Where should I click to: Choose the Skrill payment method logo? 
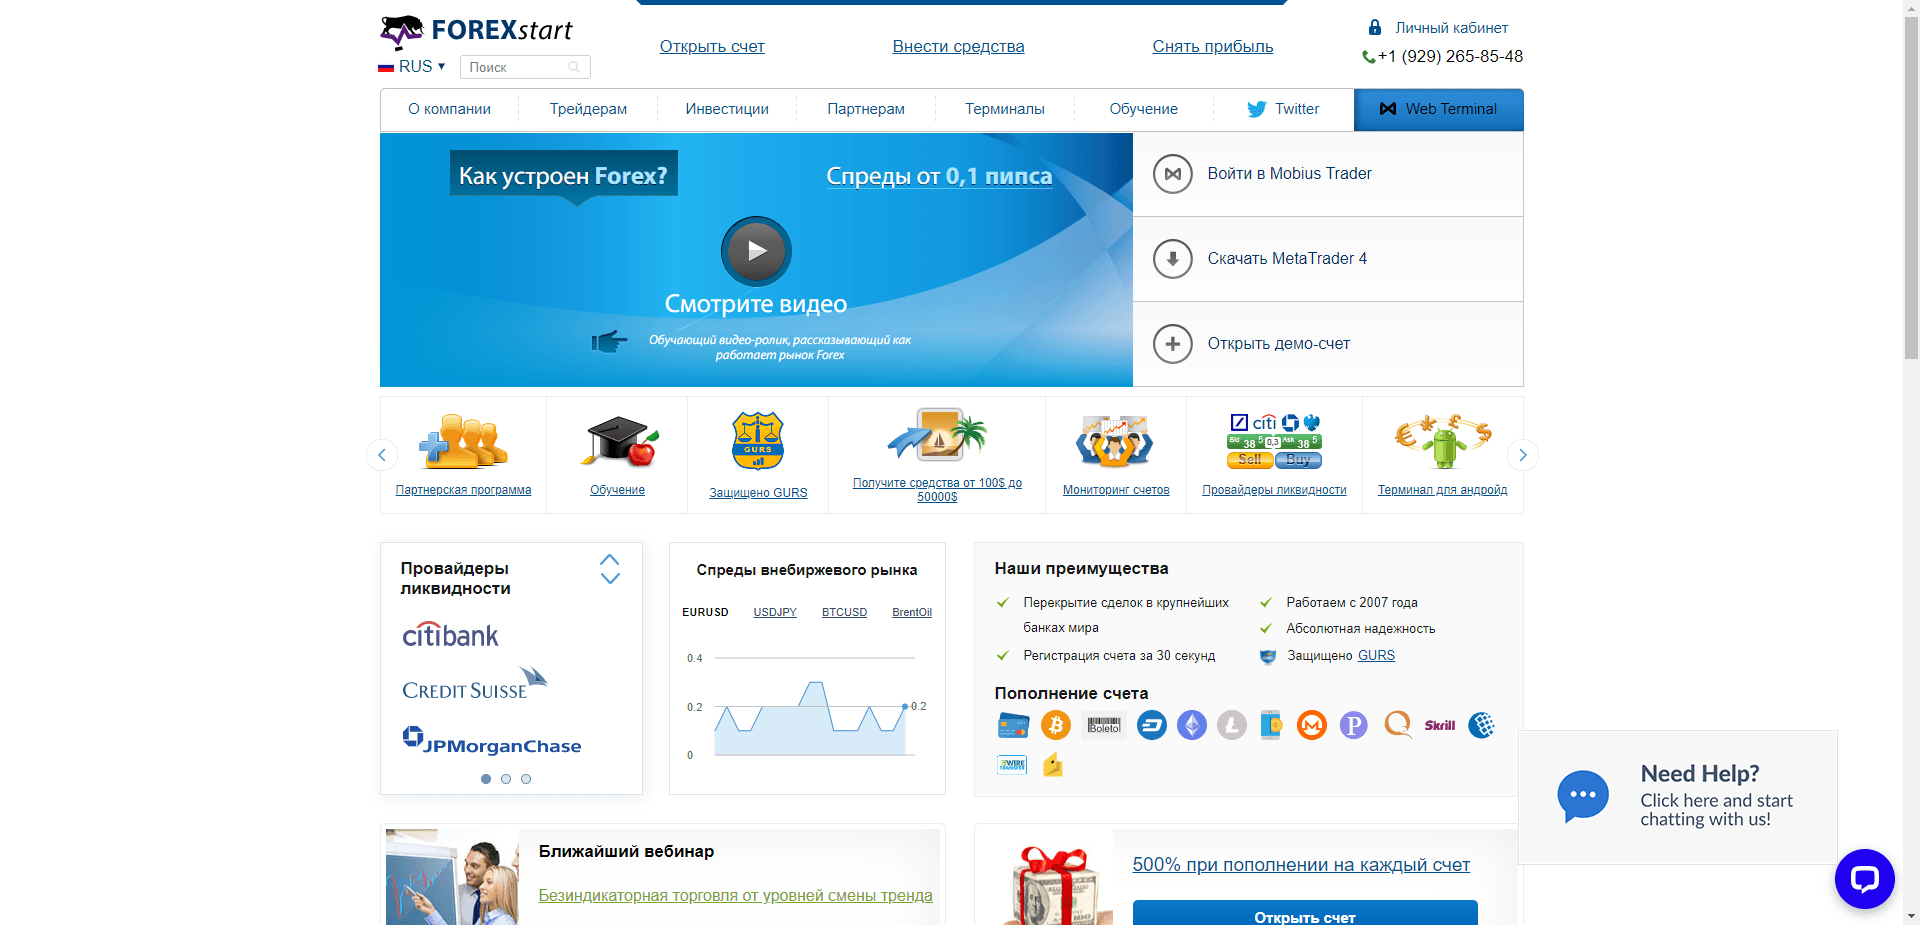(1439, 725)
